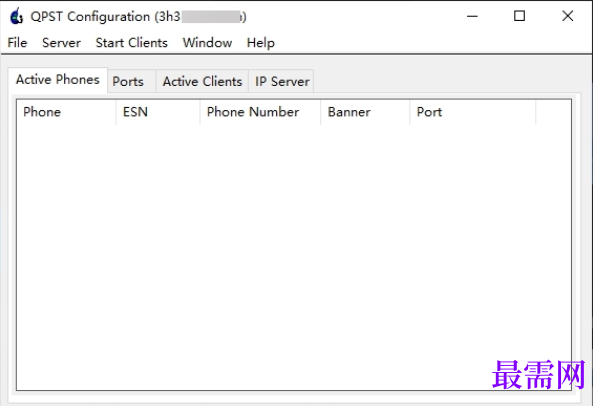Open the Start Clients menu

(x=131, y=42)
